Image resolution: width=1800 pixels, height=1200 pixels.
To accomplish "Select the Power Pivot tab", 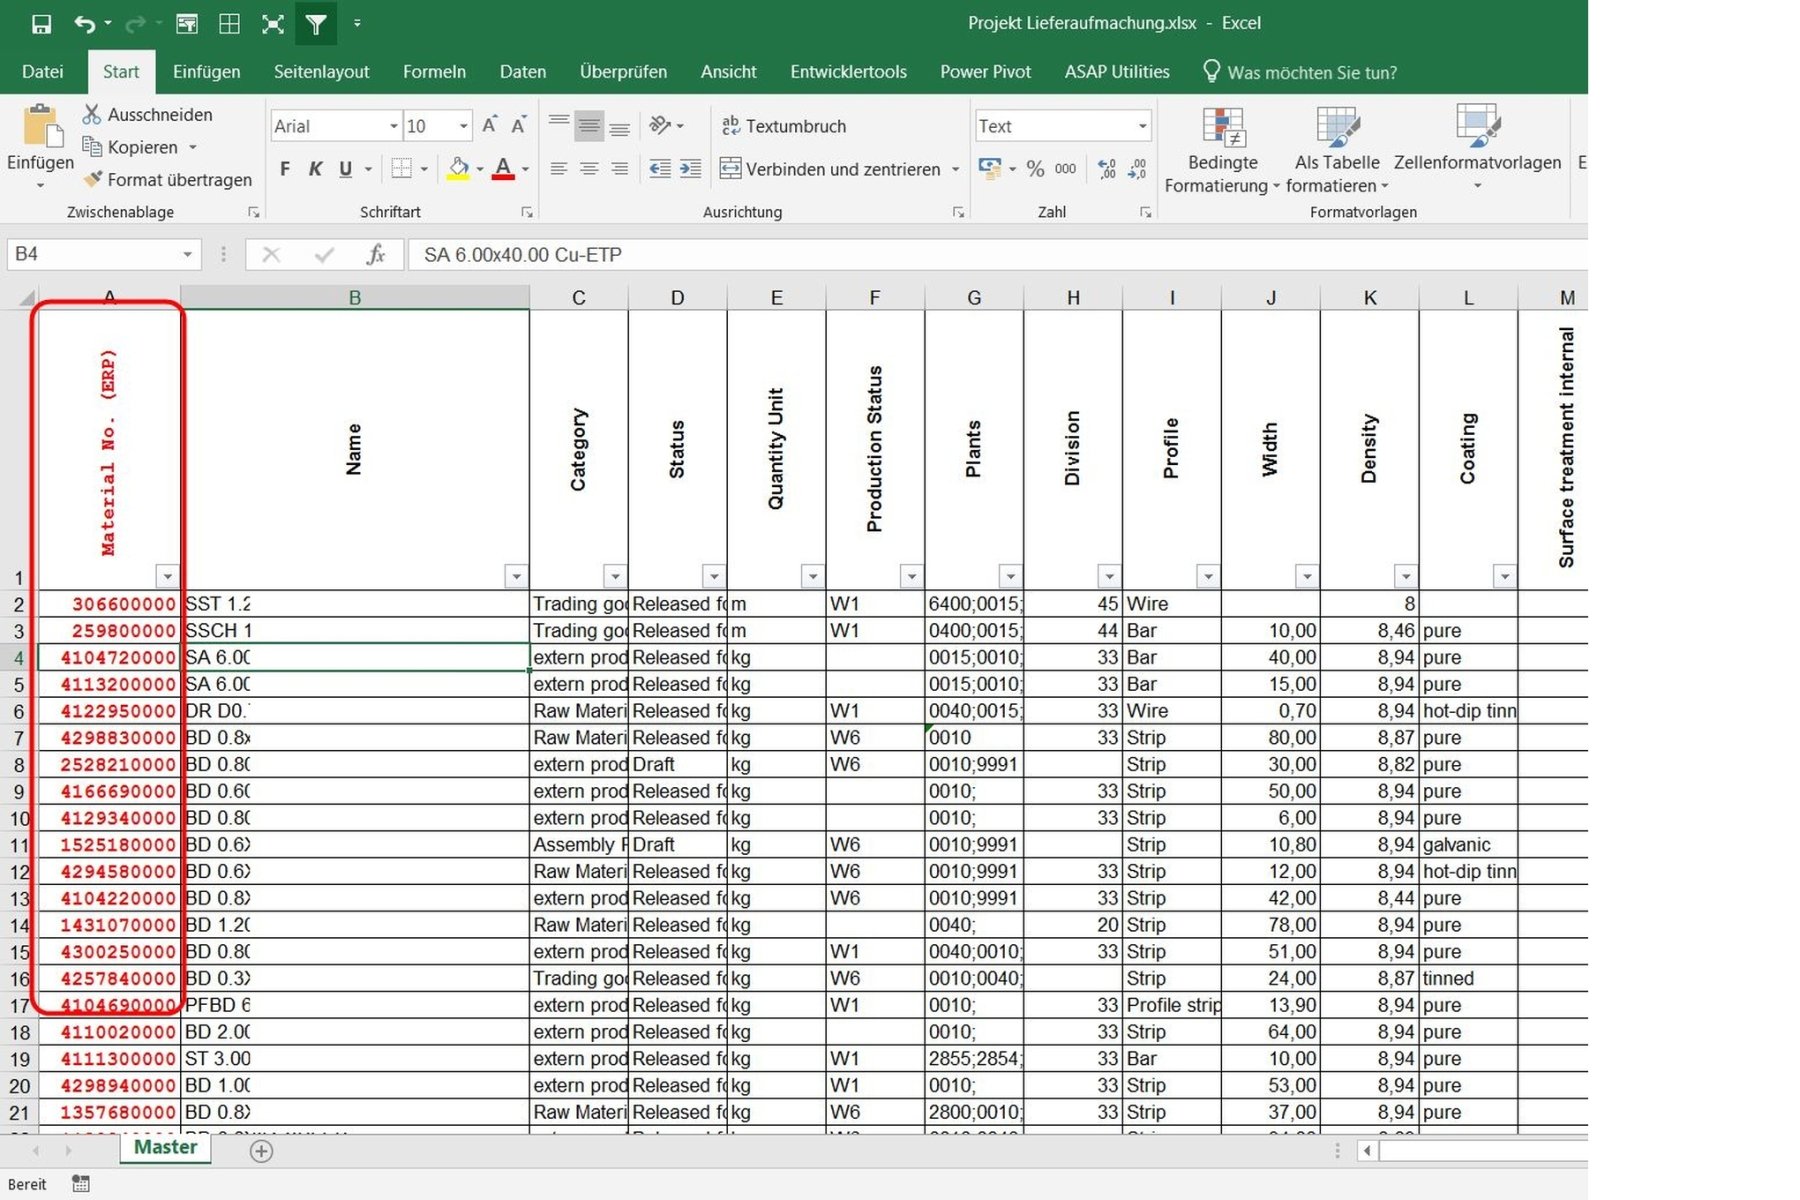I will [985, 72].
